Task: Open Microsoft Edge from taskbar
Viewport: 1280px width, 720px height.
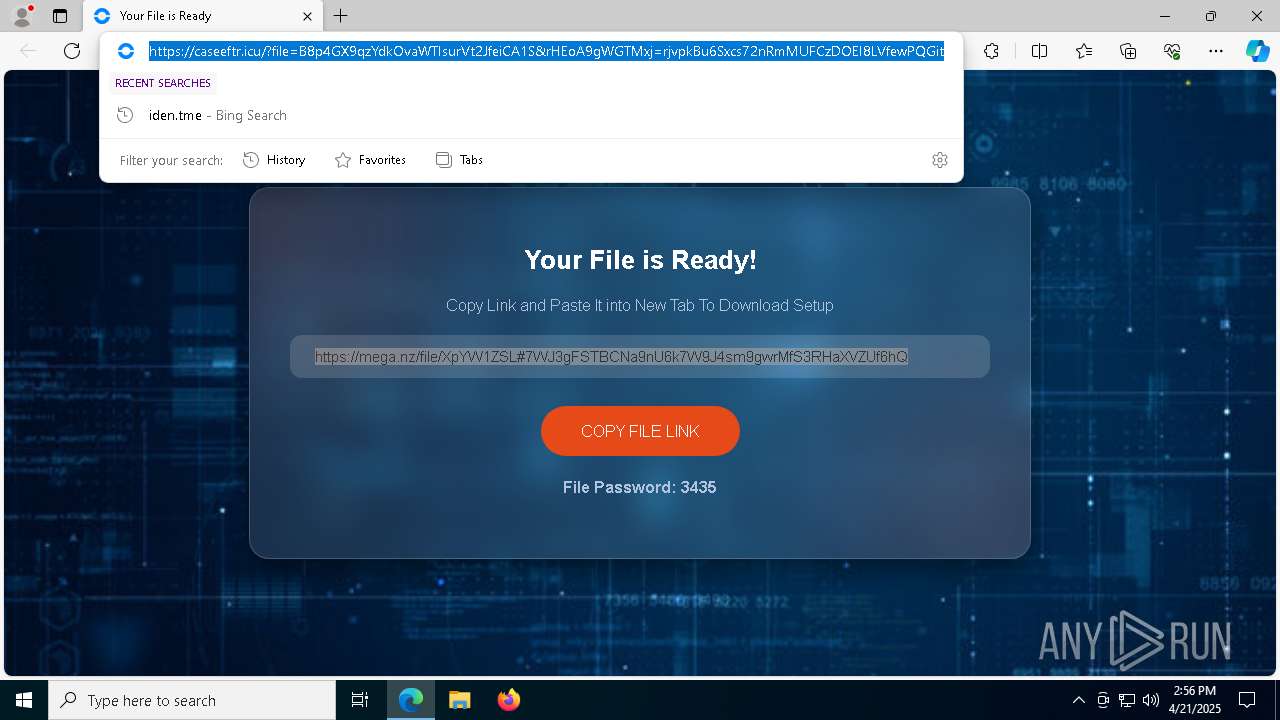Action: [411, 700]
